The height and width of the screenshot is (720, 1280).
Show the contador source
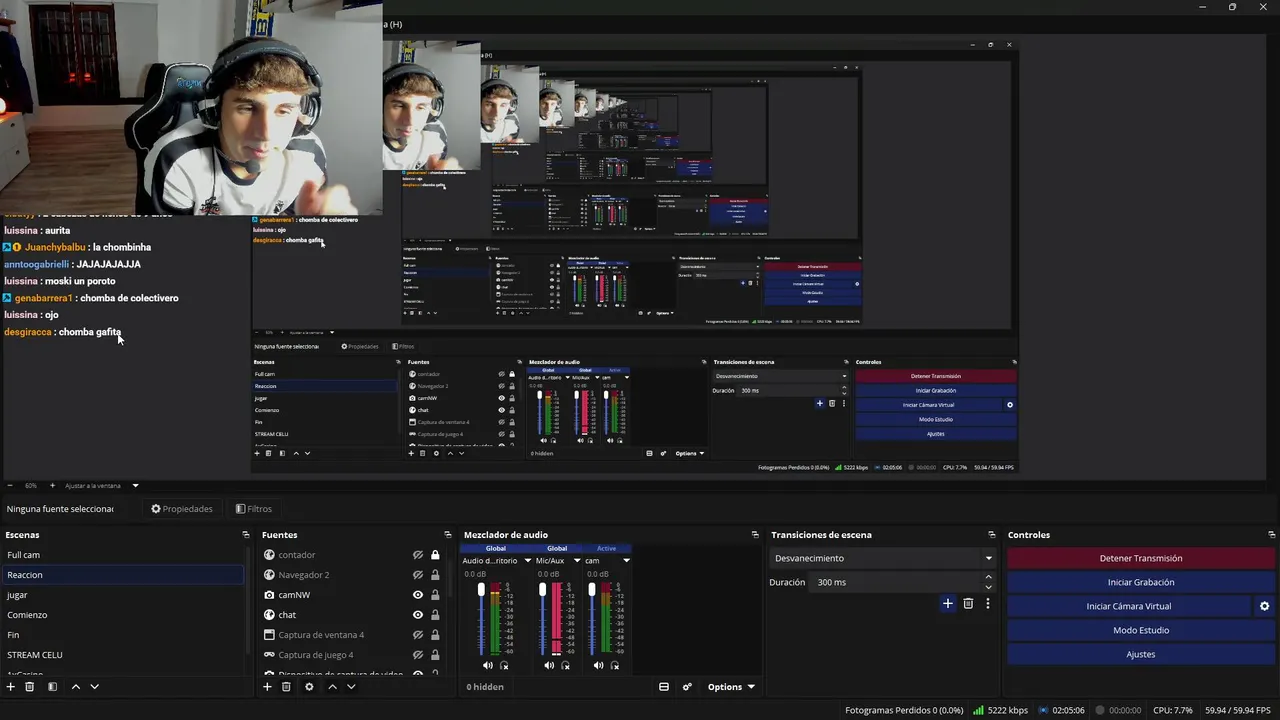point(418,555)
